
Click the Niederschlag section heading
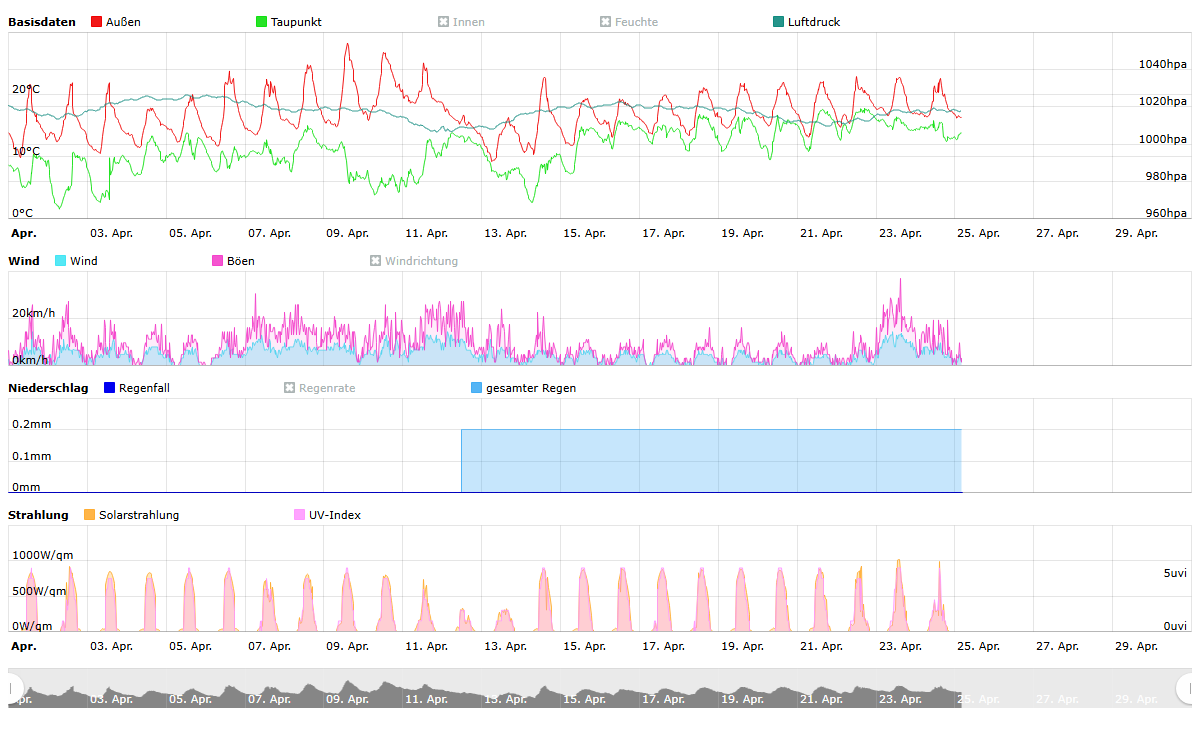click(48, 388)
